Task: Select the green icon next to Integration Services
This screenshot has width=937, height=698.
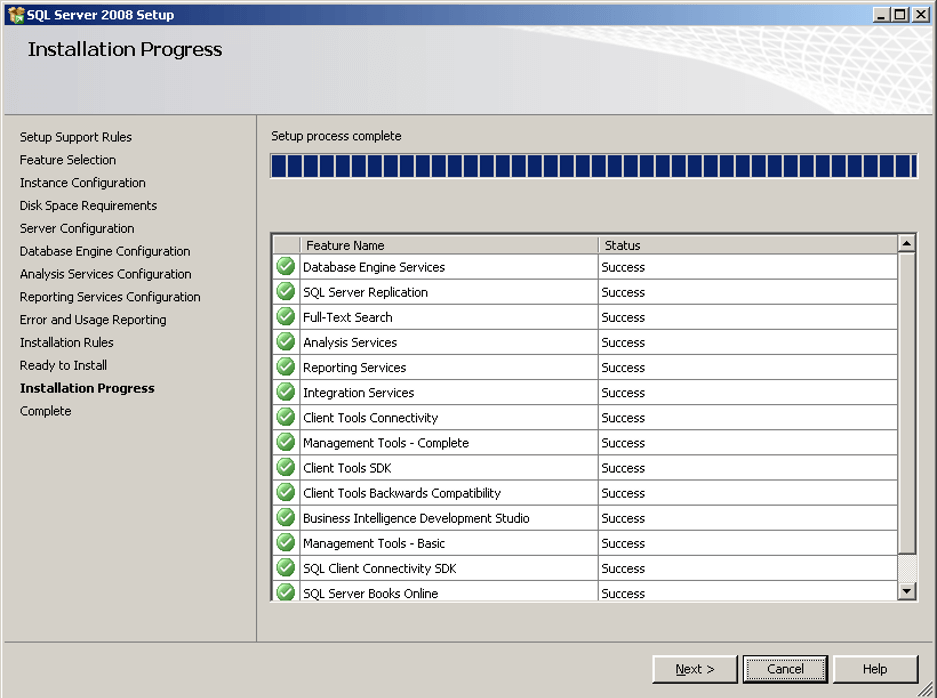Action: pyautogui.click(x=286, y=392)
